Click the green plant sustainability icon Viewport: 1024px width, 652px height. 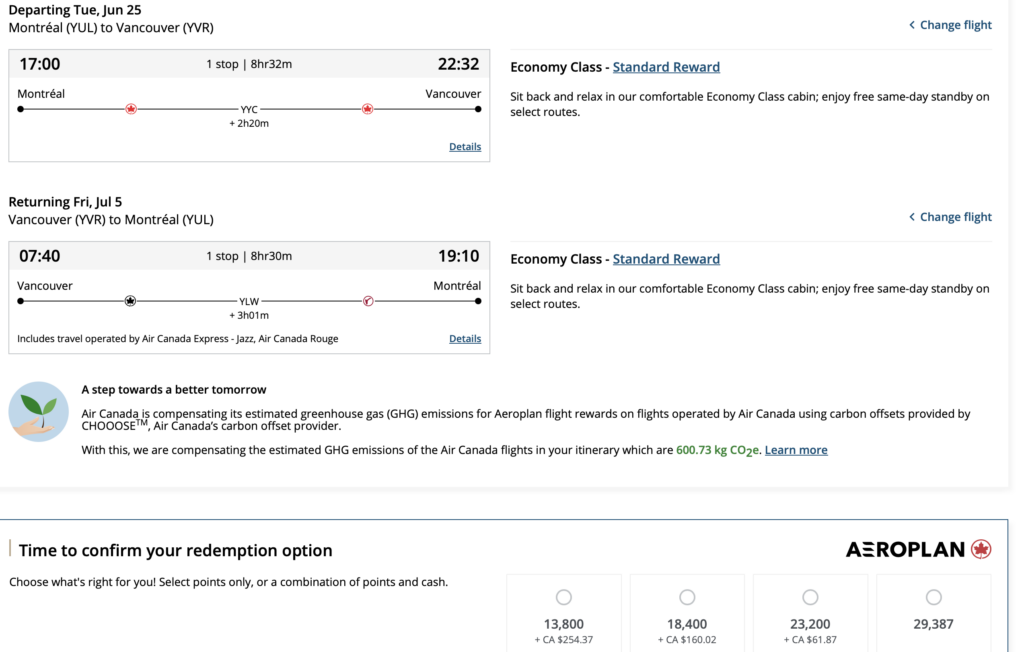point(38,411)
